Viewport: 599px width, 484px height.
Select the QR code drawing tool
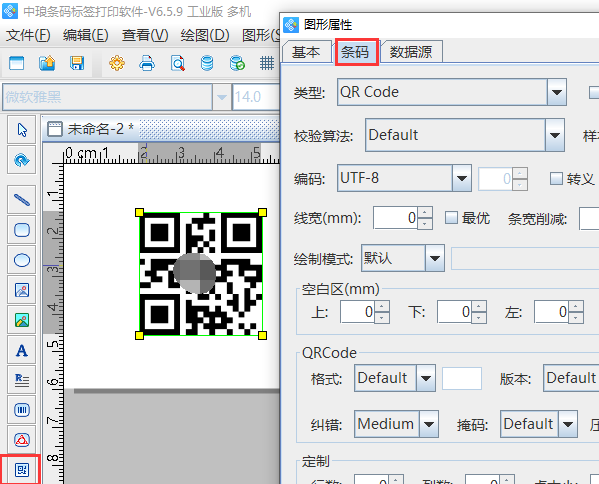[22, 469]
